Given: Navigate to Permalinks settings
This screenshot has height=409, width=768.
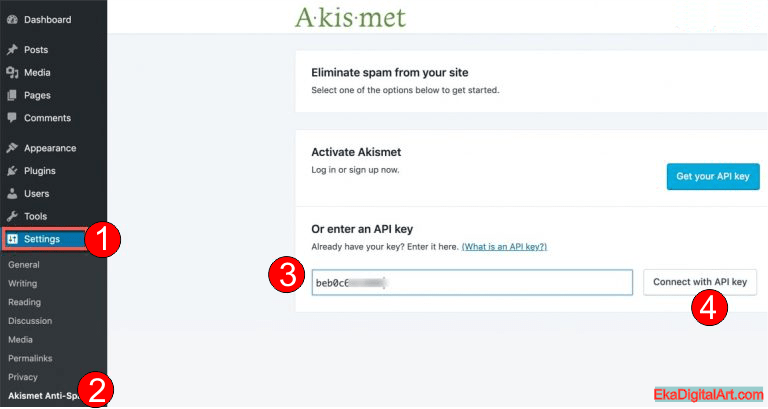Looking at the screenshot, I should click(x=29, y=358).
